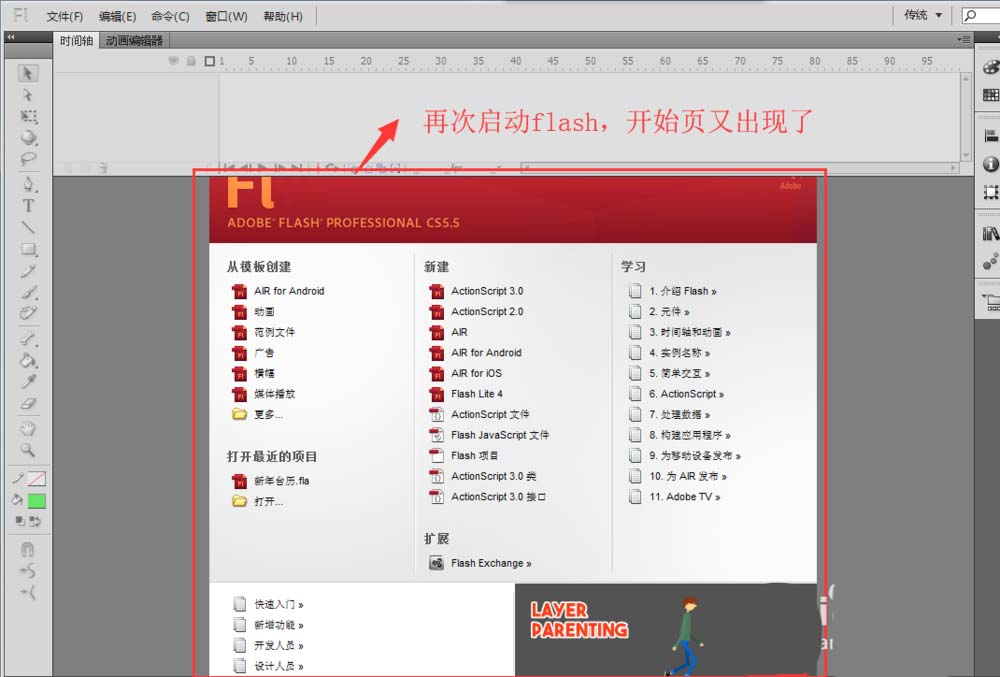This screenshot has height=677, width=1000.
Task: Select the Pen tool
Action: 27,184
